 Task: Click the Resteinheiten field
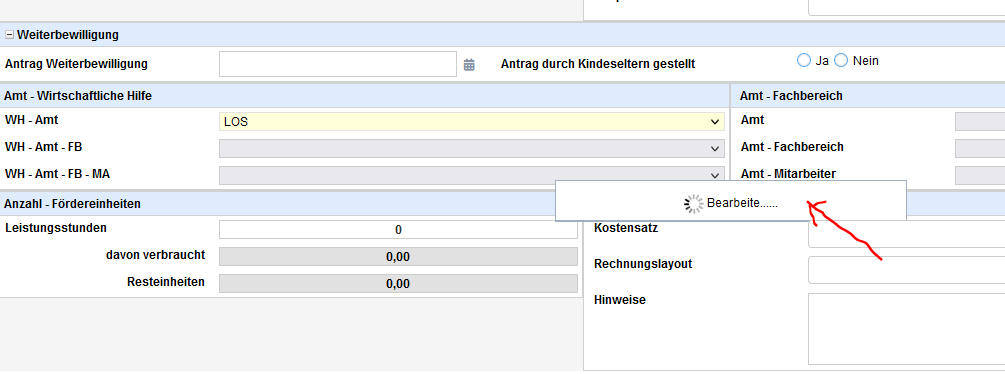click(398, 284)
